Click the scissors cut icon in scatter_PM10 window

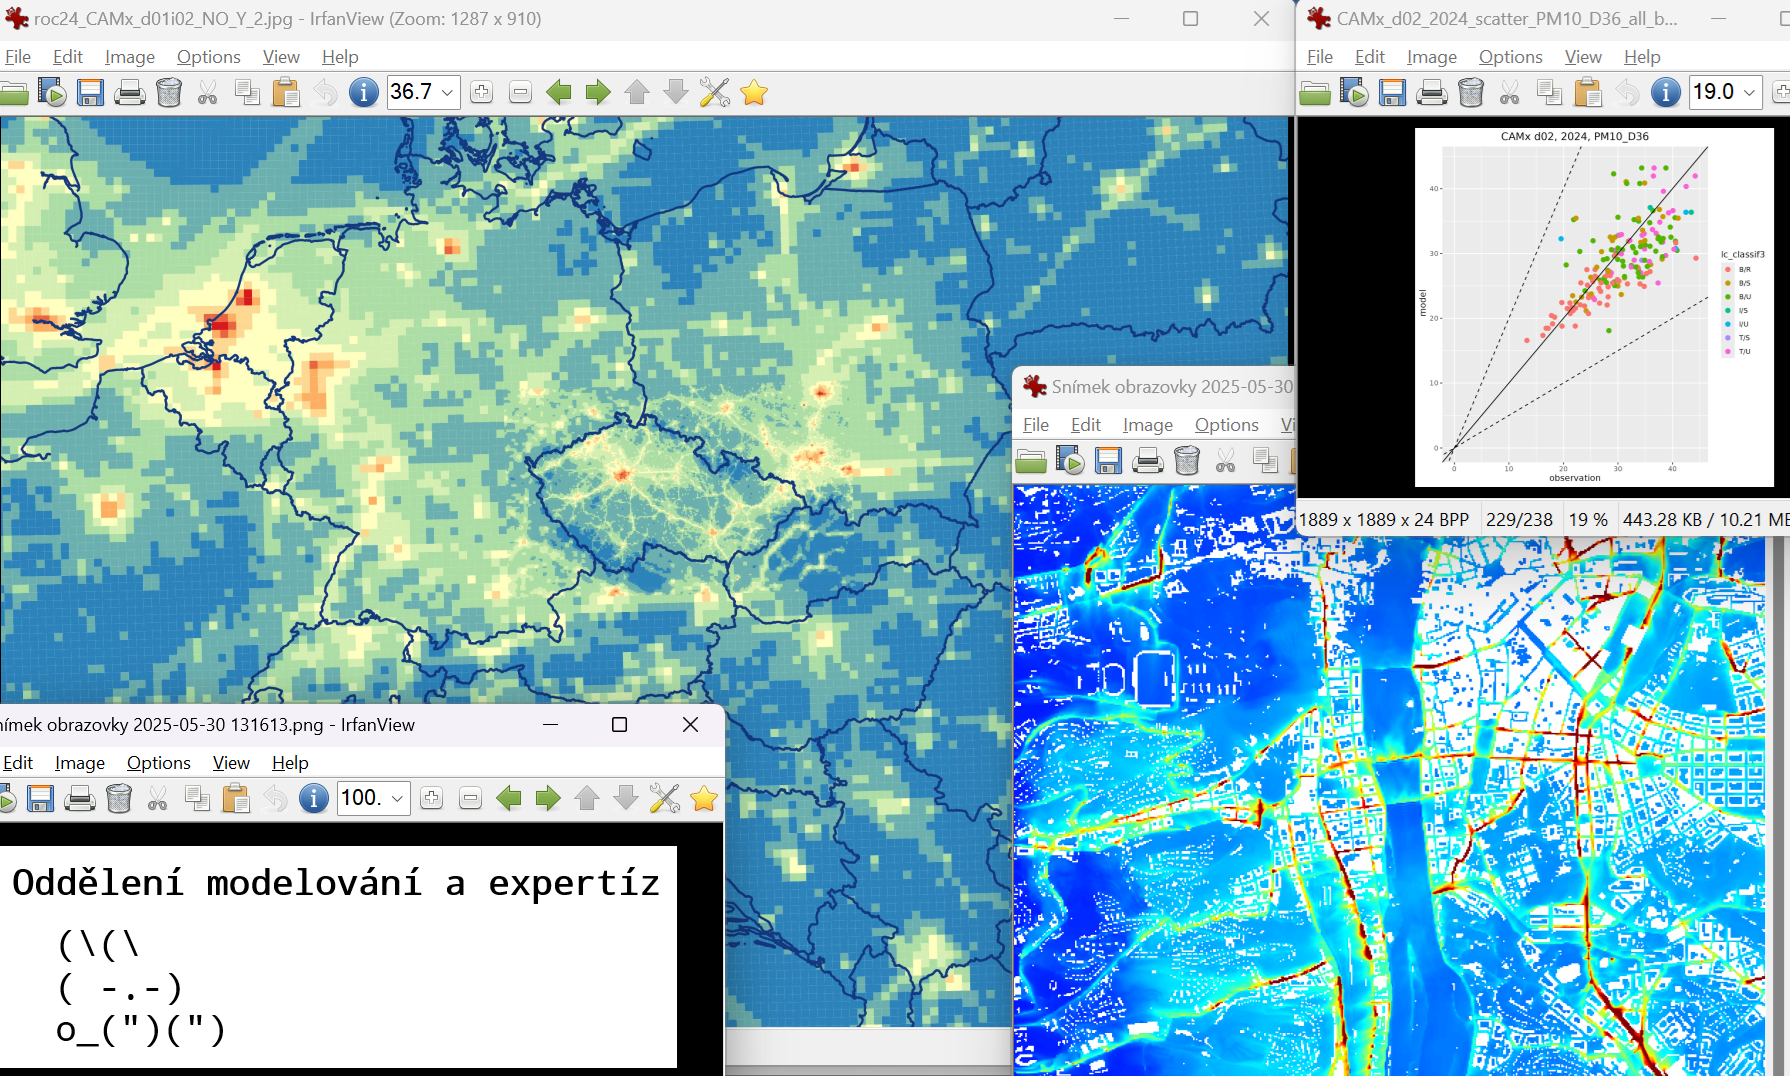(1510, 93)
